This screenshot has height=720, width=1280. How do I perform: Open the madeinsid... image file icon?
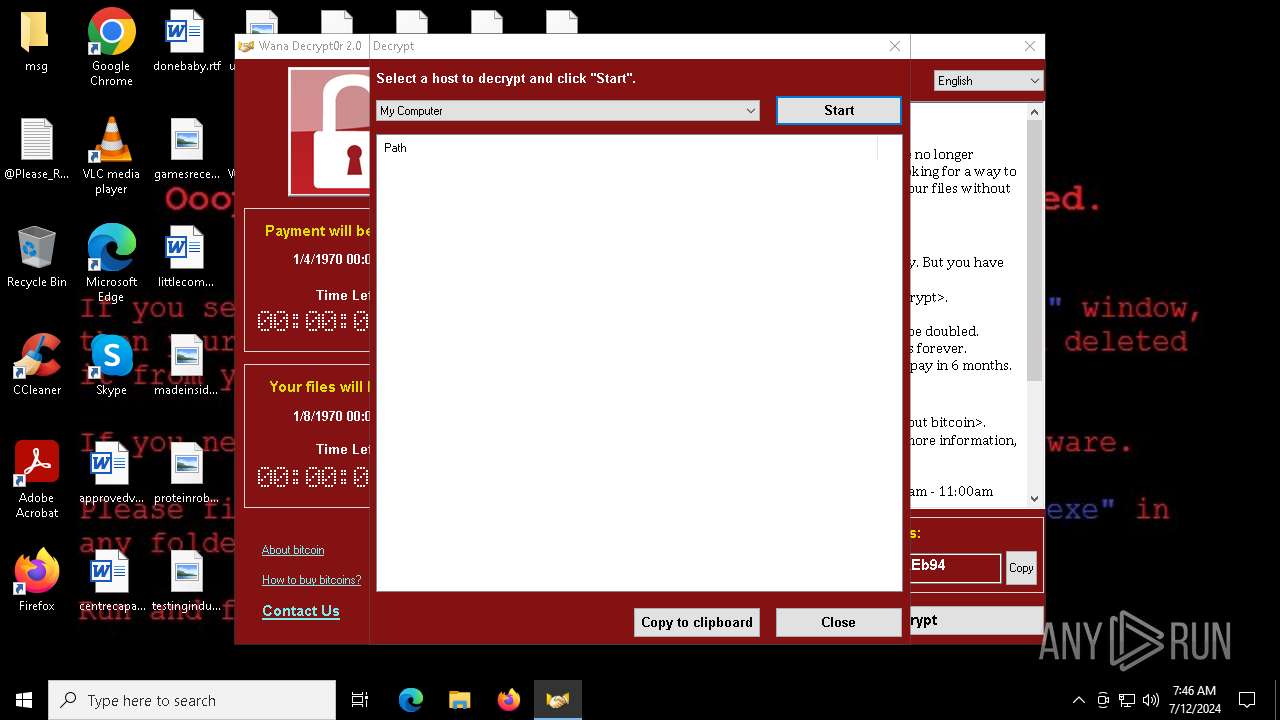click(186, 365)
